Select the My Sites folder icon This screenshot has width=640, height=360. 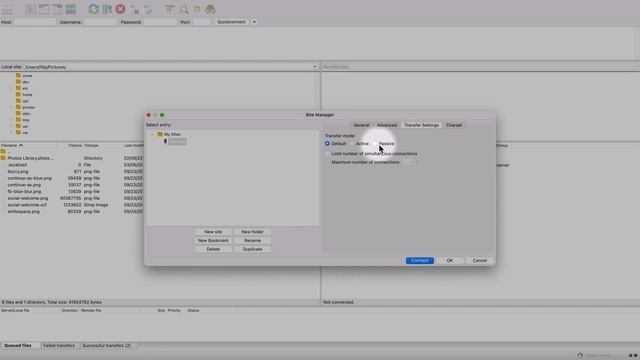tap(160, 134)
